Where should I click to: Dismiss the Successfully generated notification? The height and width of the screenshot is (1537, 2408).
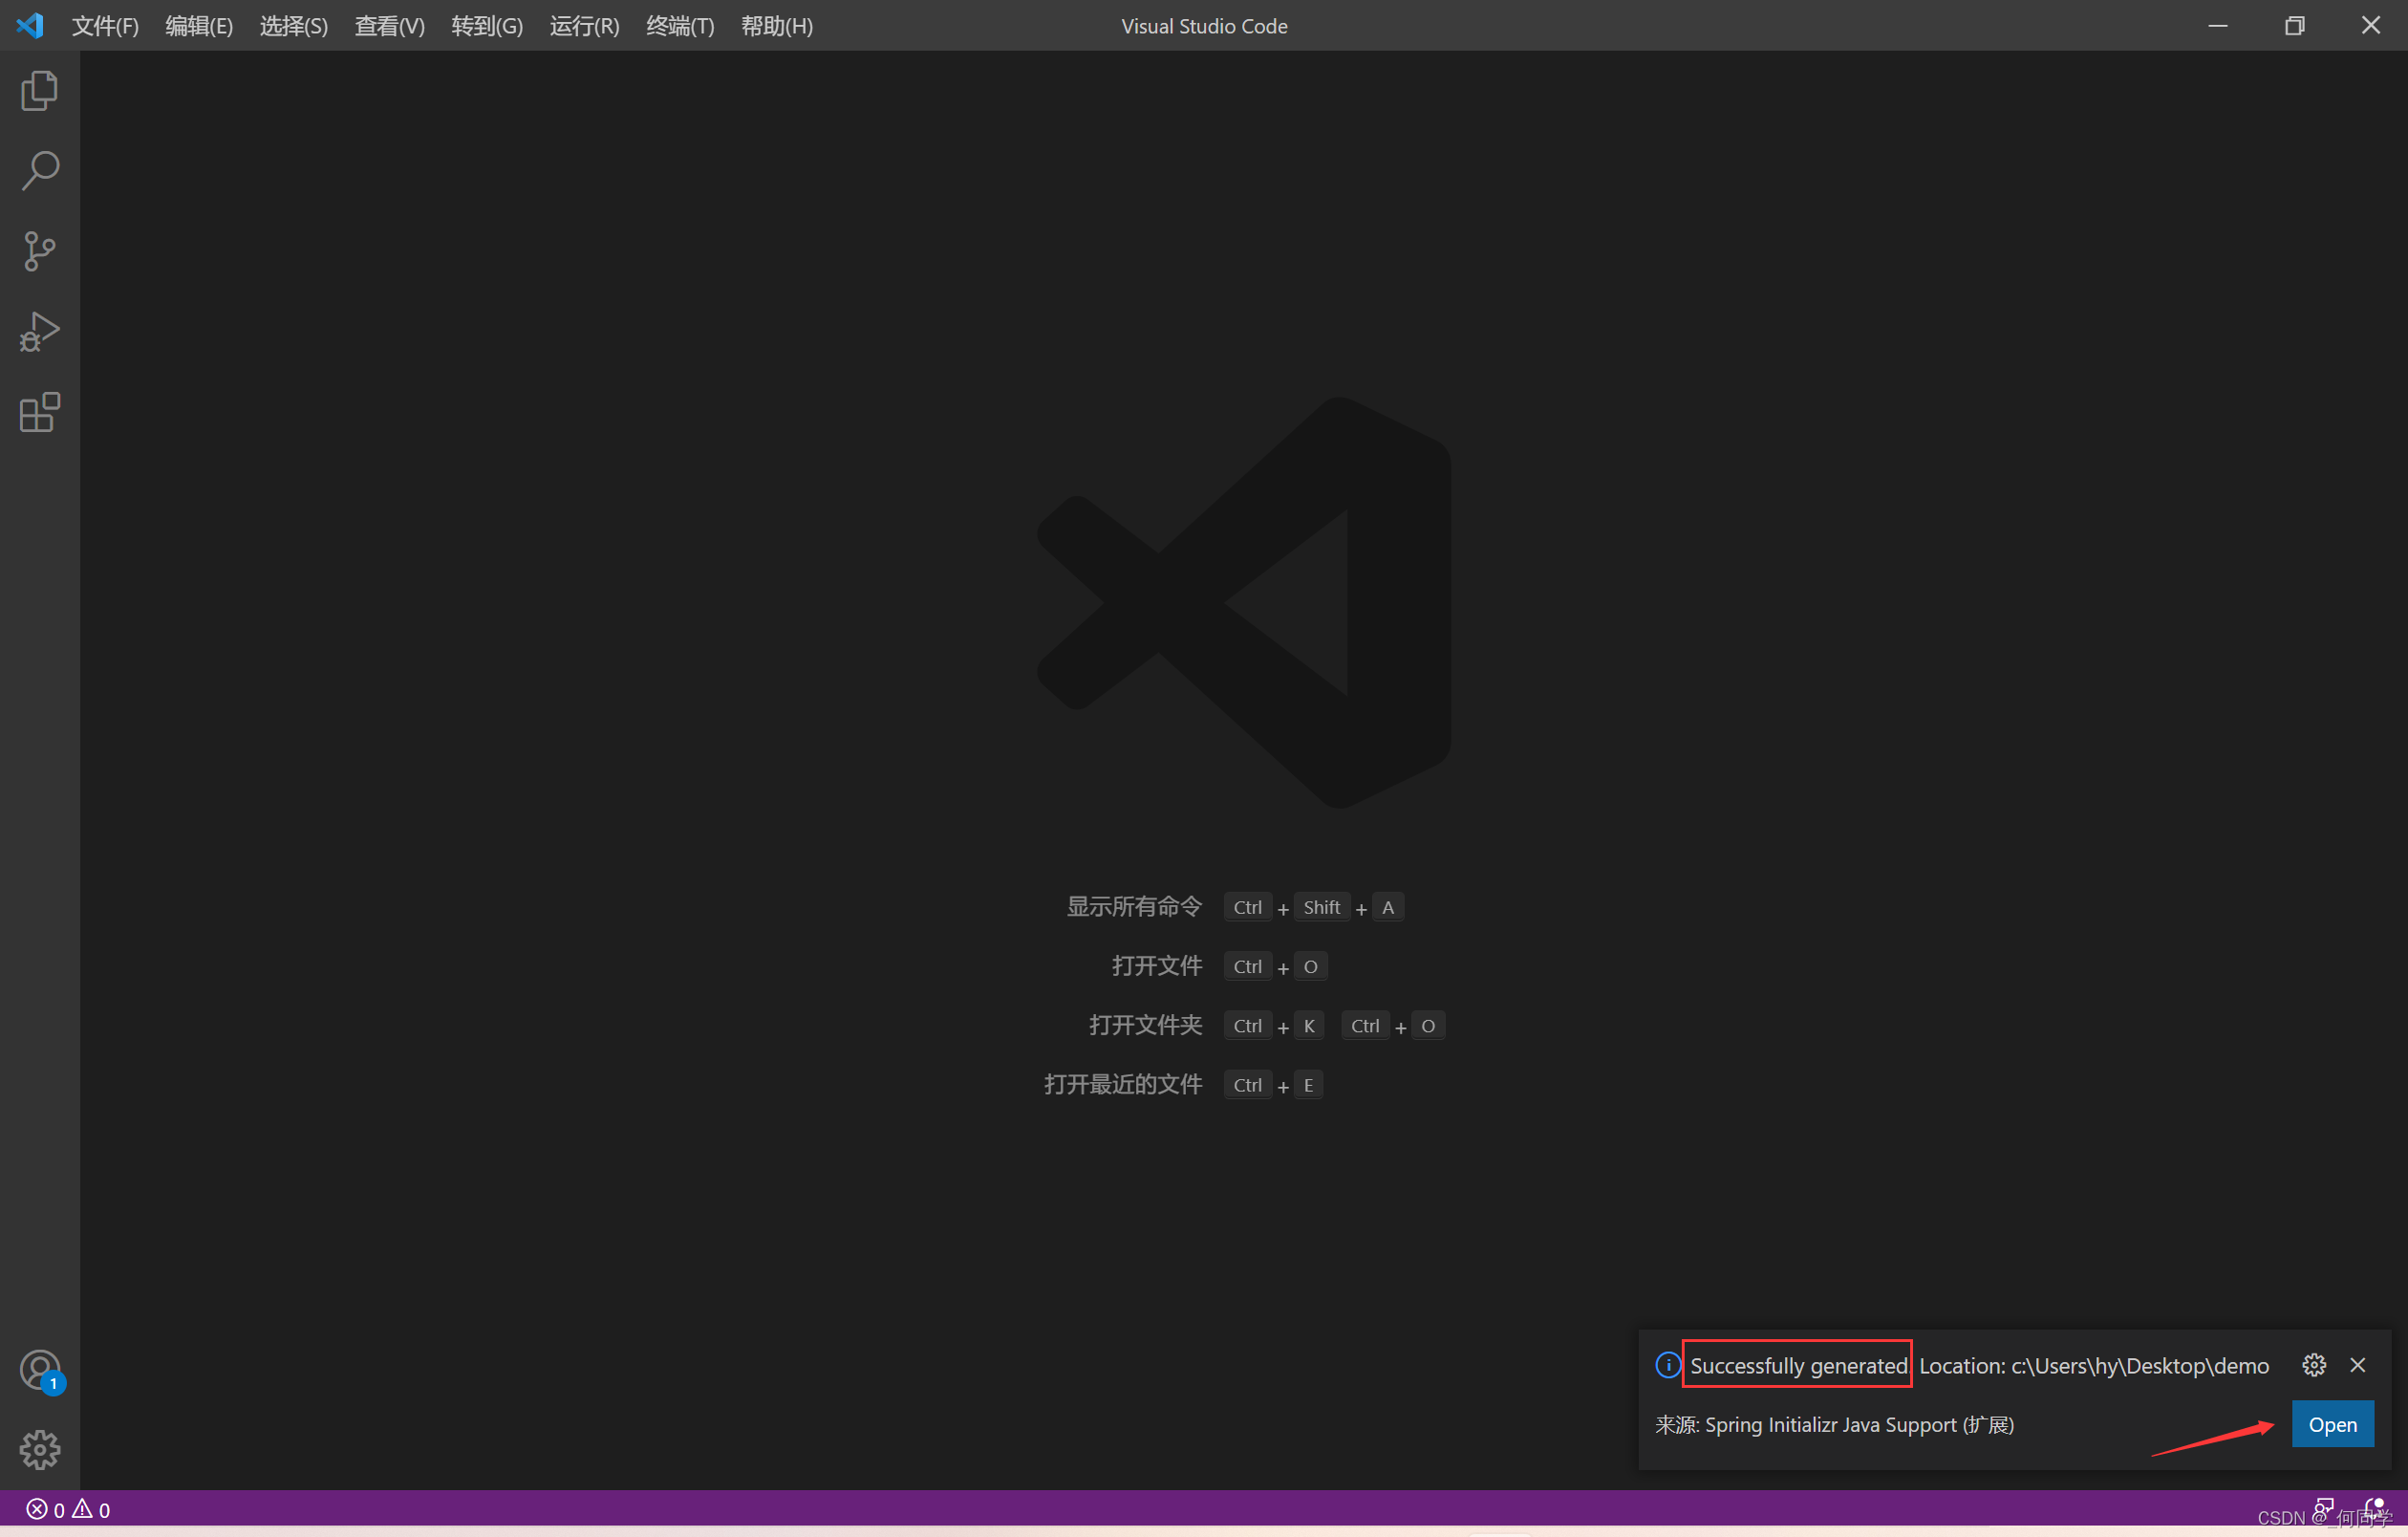[2357, 1365]
